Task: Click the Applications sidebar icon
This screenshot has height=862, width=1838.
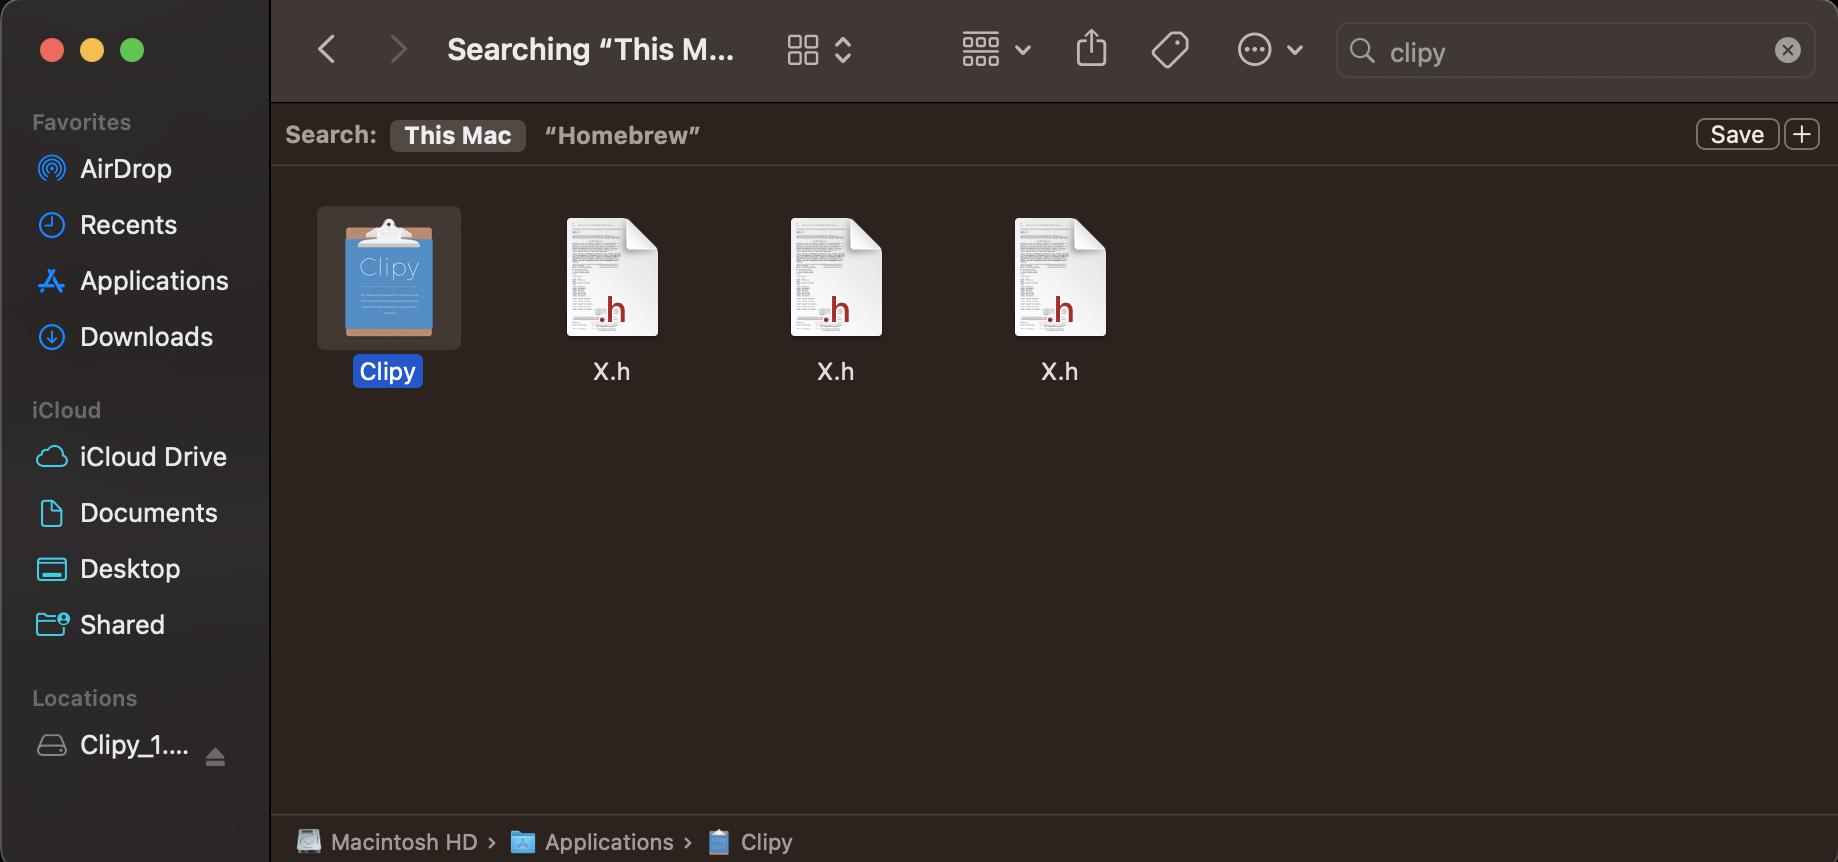Action: (x=52, y=281)
